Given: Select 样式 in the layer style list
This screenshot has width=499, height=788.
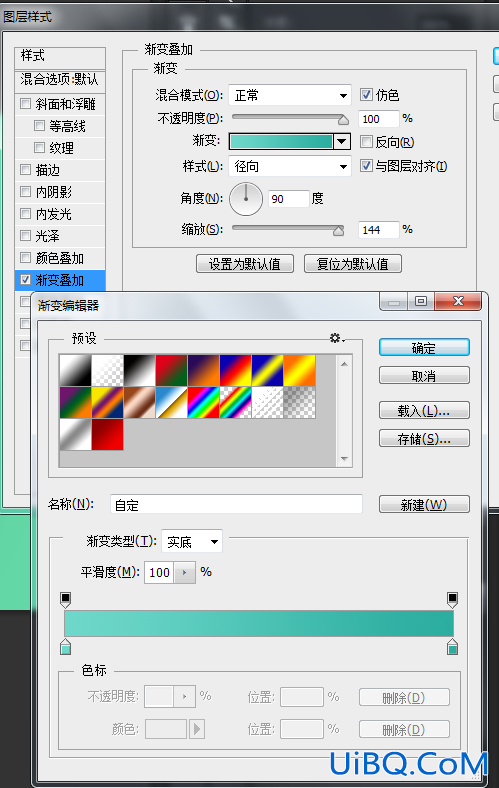Looking at the screenshot, I should point(60,56).
